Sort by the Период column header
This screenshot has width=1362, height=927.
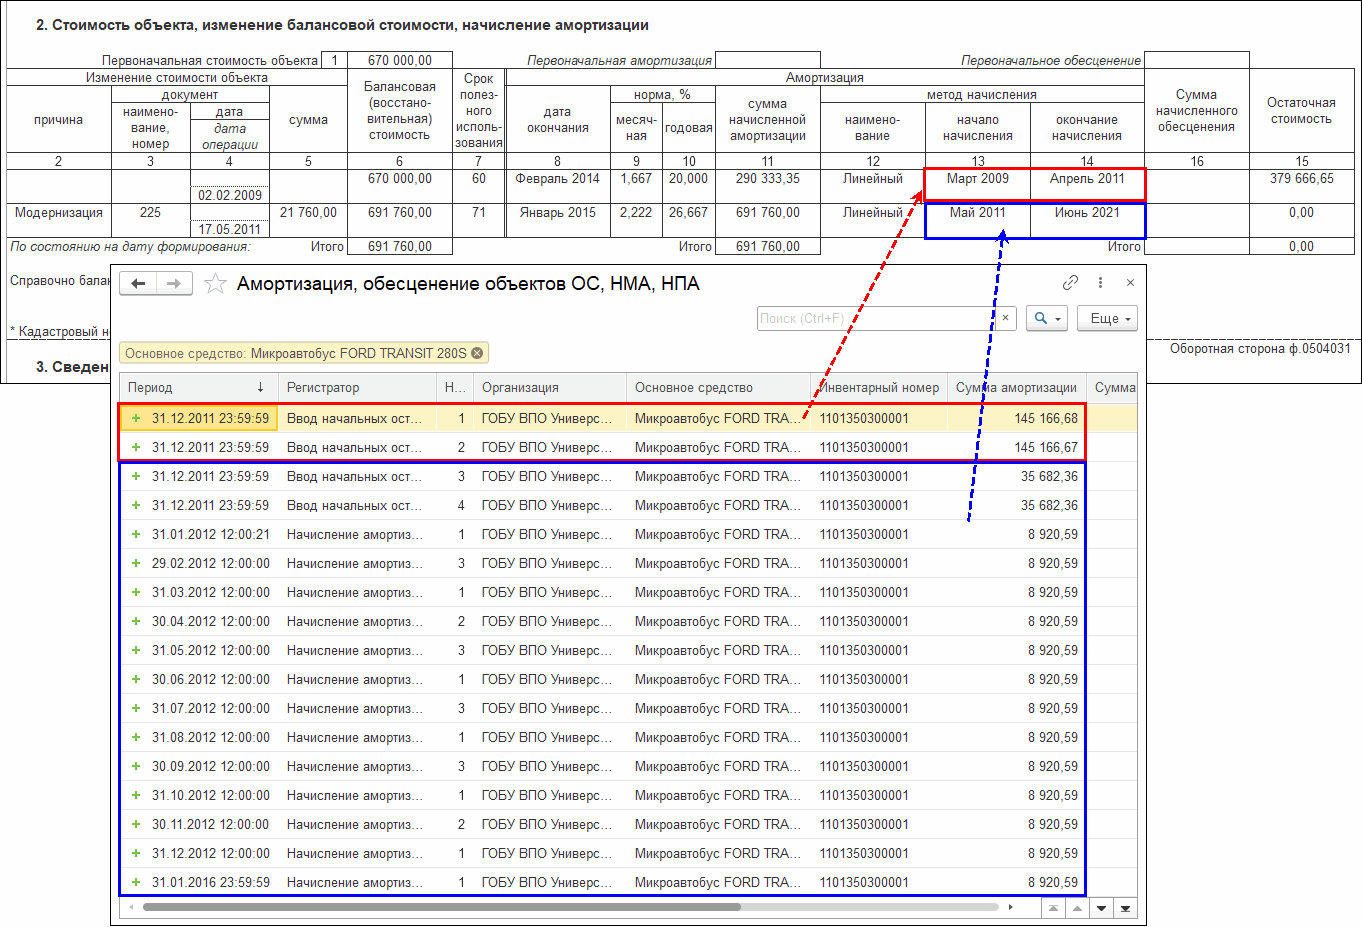coord(198,387)
